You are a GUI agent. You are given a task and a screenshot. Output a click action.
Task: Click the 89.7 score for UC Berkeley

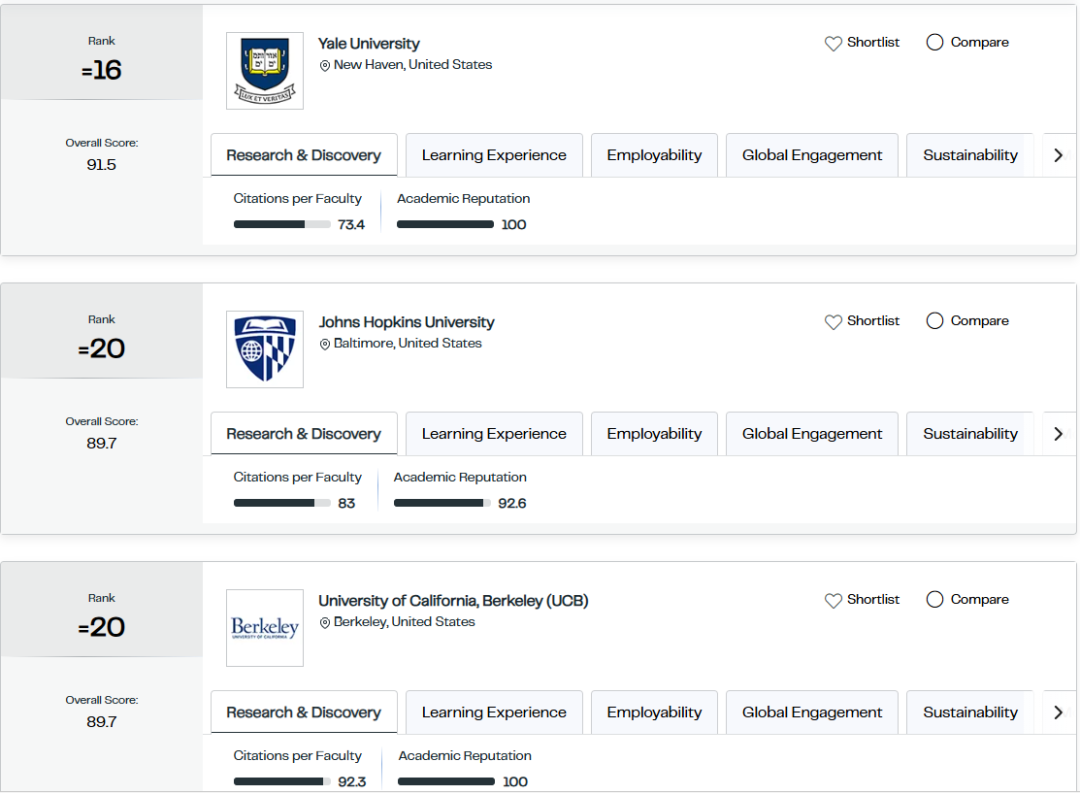click(x=101, y=722)
